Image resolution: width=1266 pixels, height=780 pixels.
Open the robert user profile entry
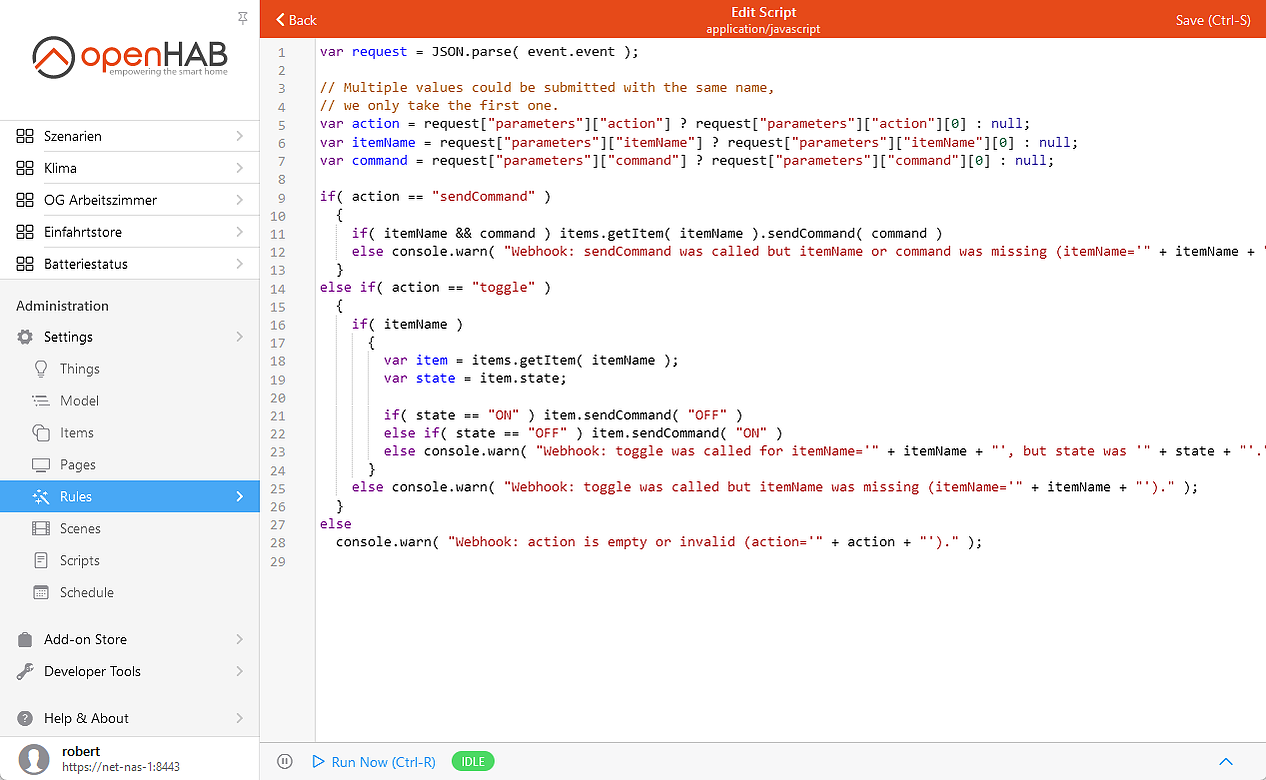[130, 759]
